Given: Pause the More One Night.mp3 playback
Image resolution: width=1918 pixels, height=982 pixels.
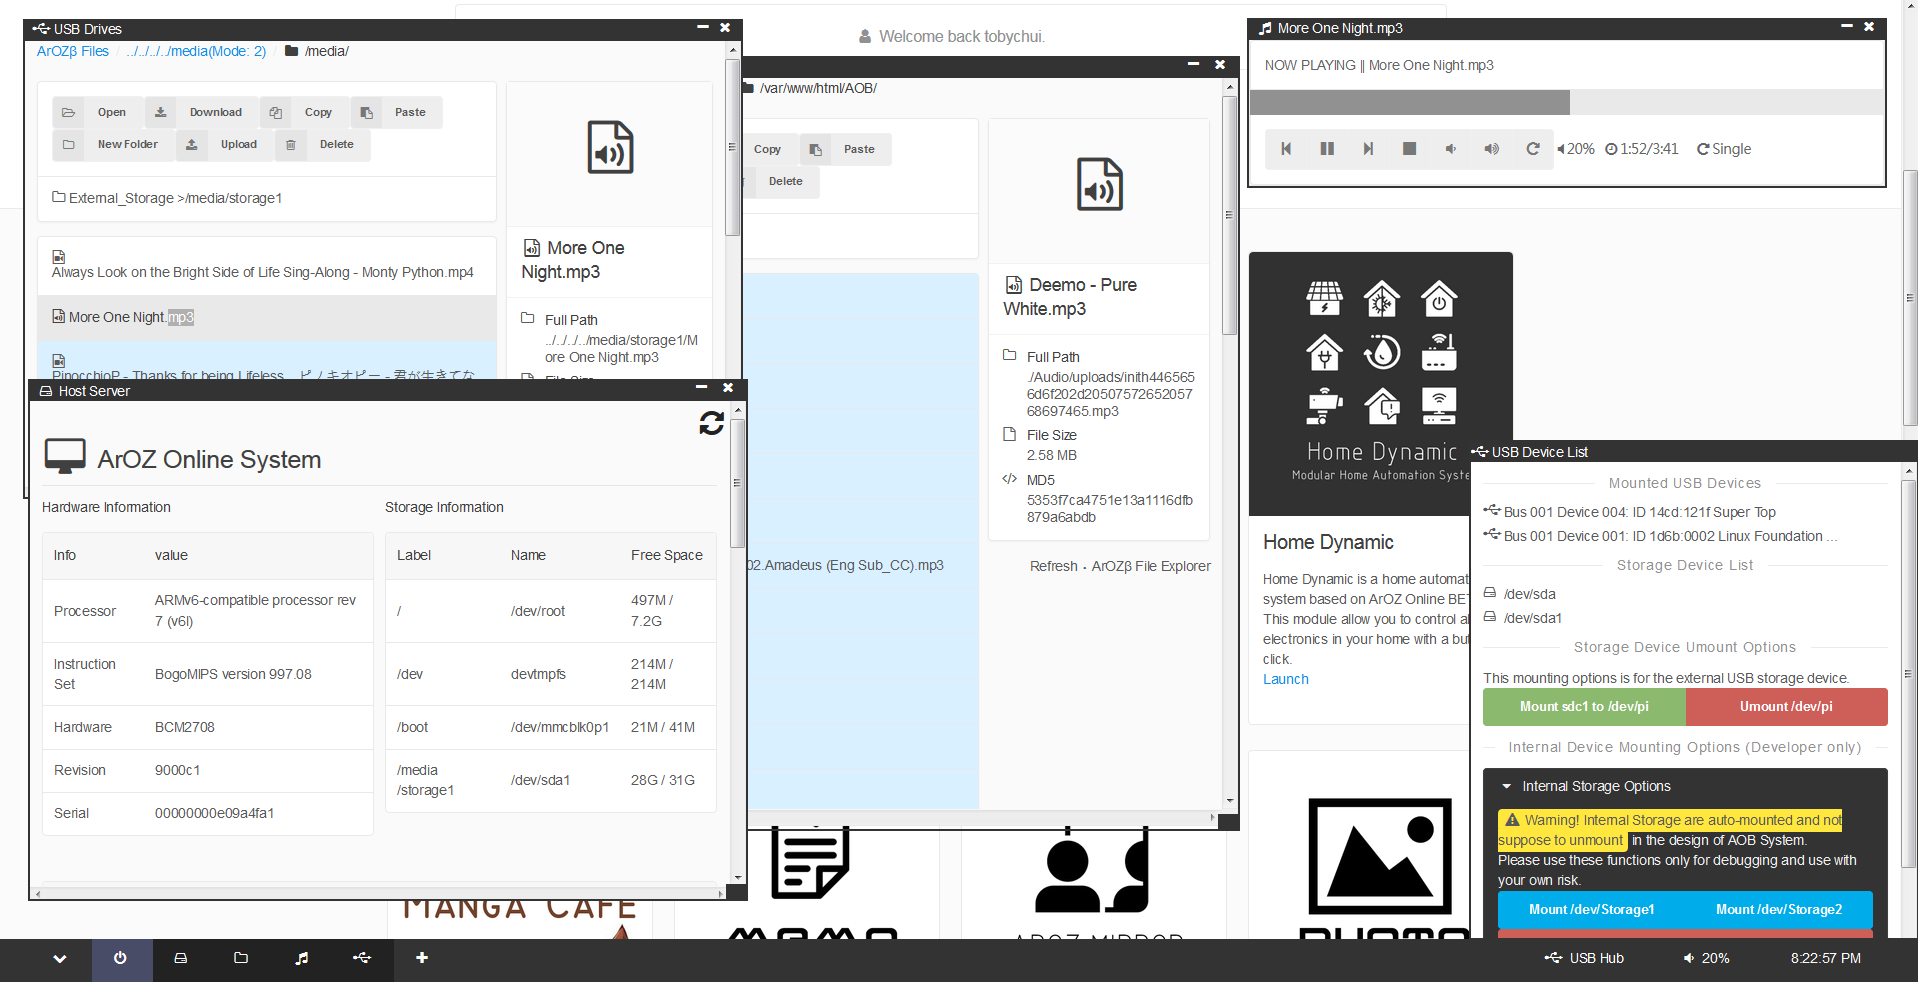Looking at the screenshot, I should click(1327, 149).
